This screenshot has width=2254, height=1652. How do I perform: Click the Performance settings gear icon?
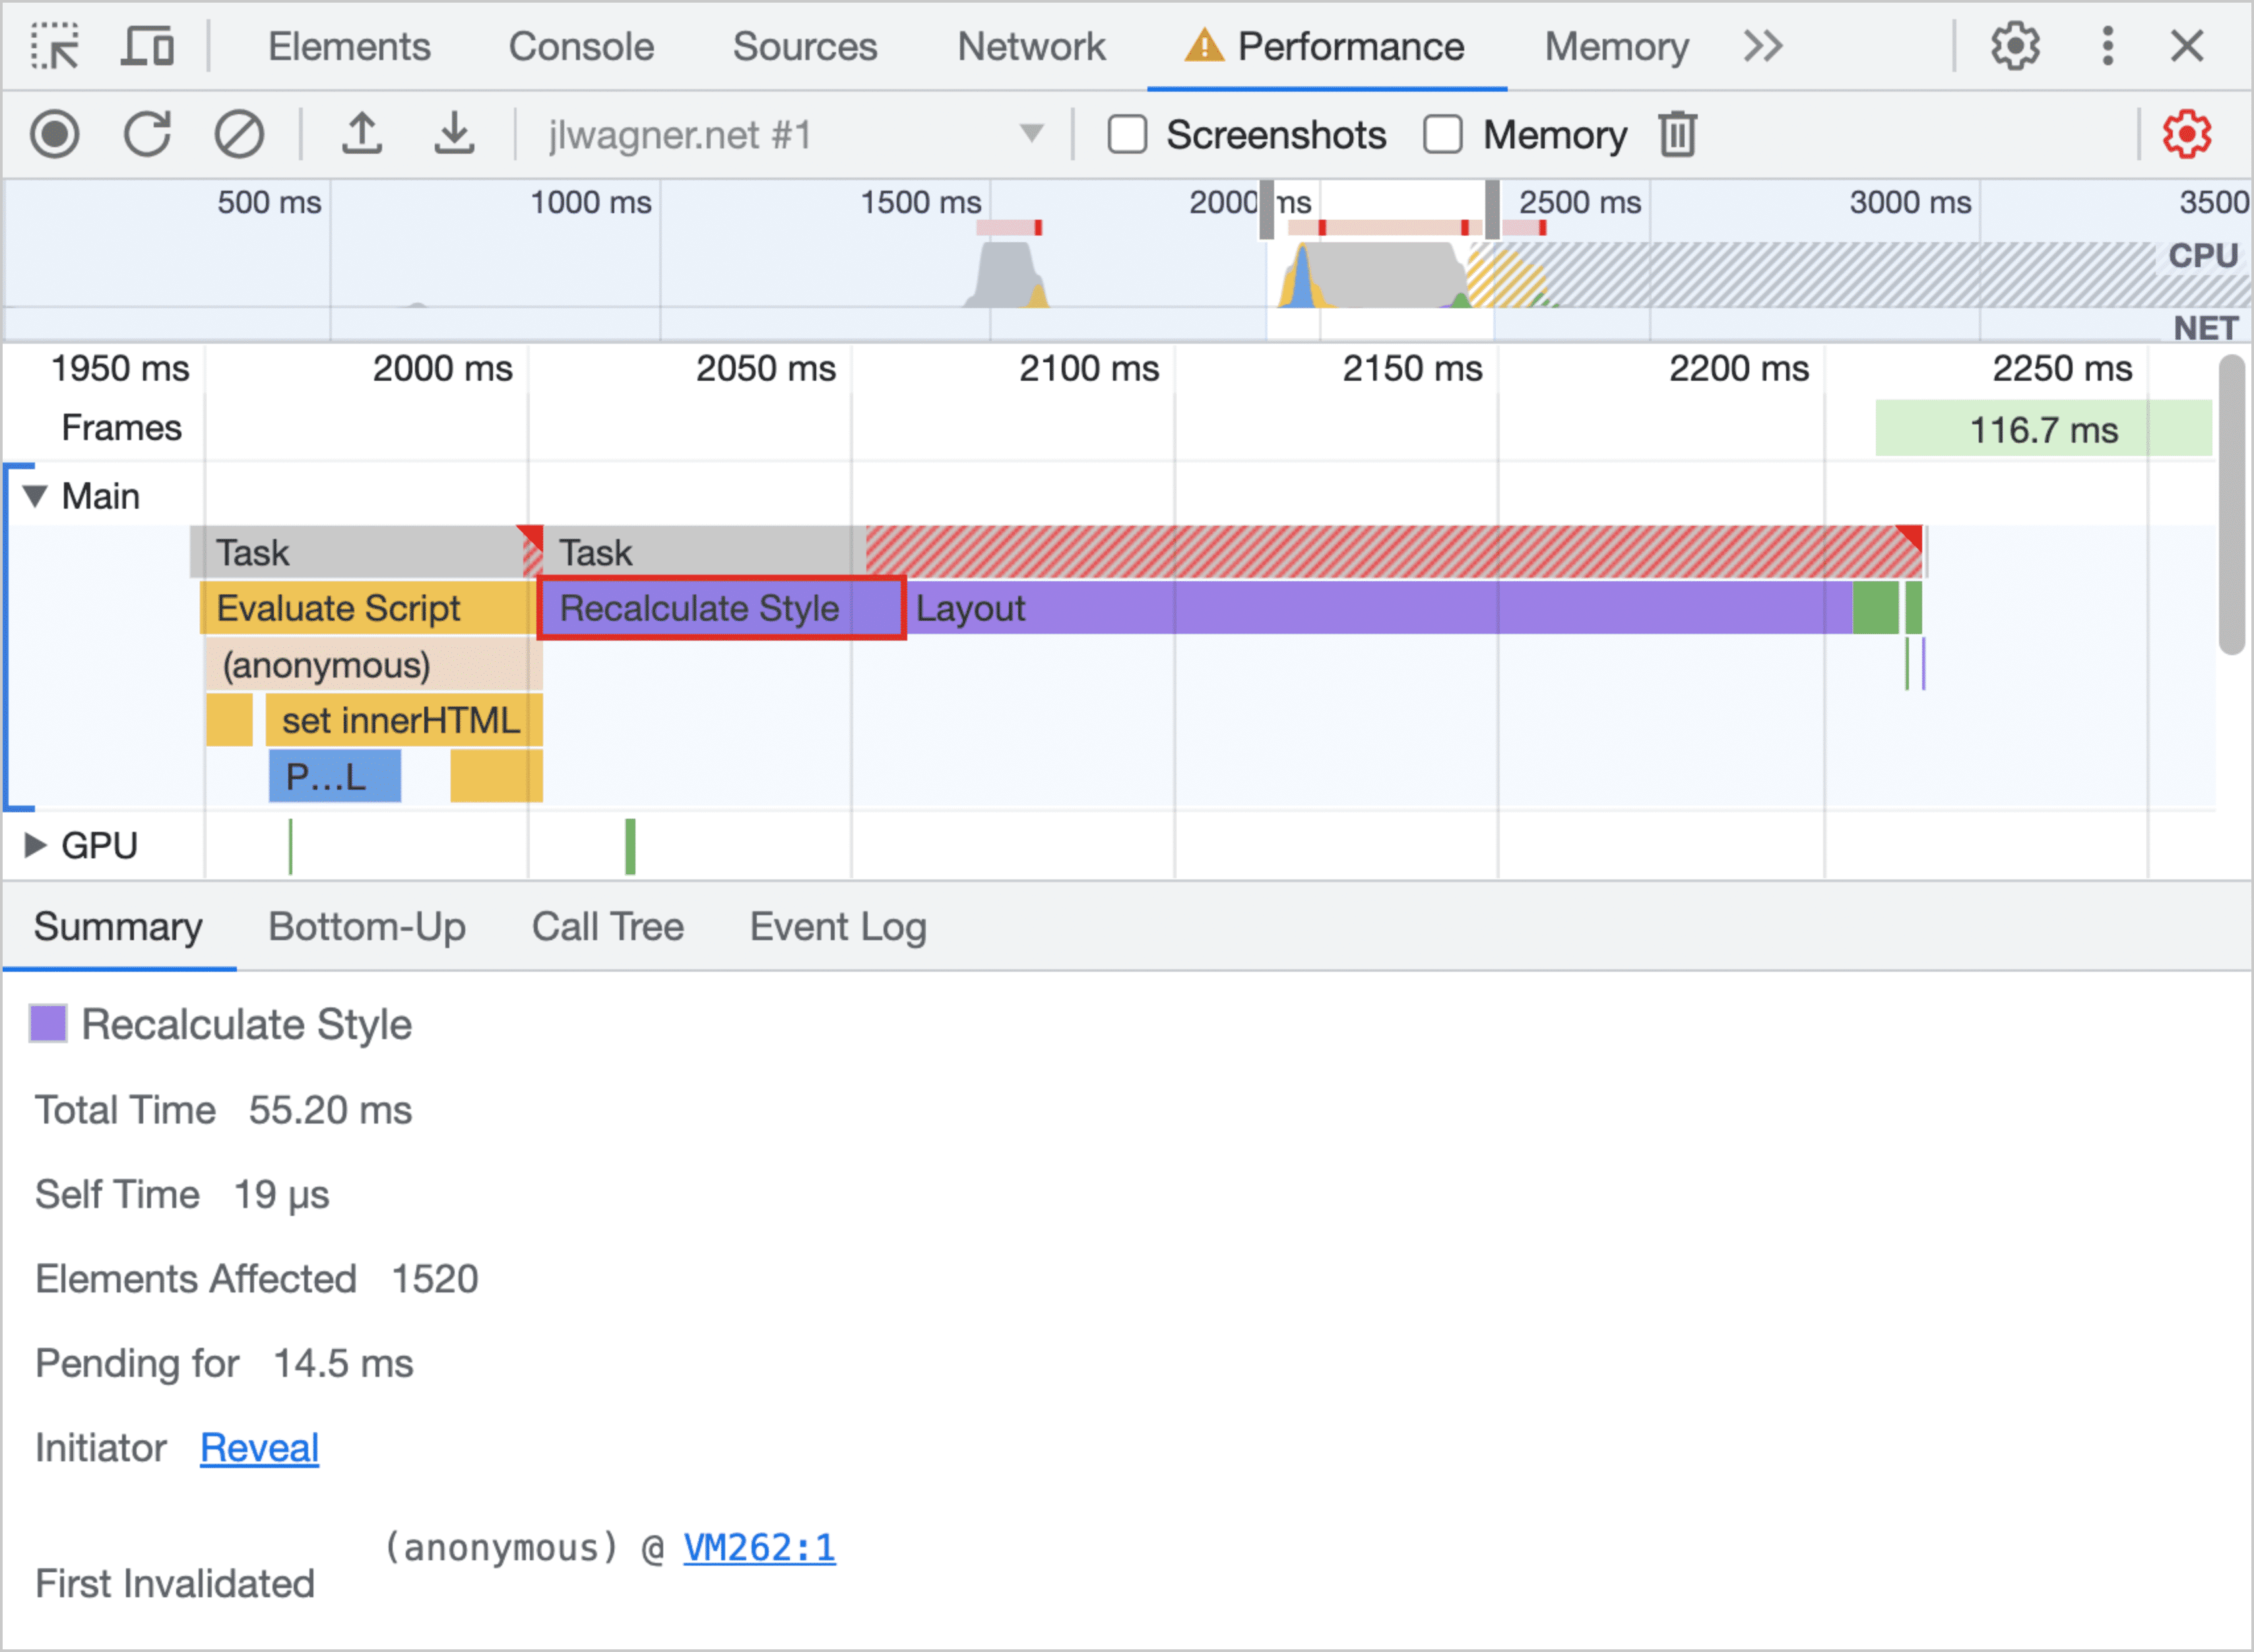coord(2186,135)
